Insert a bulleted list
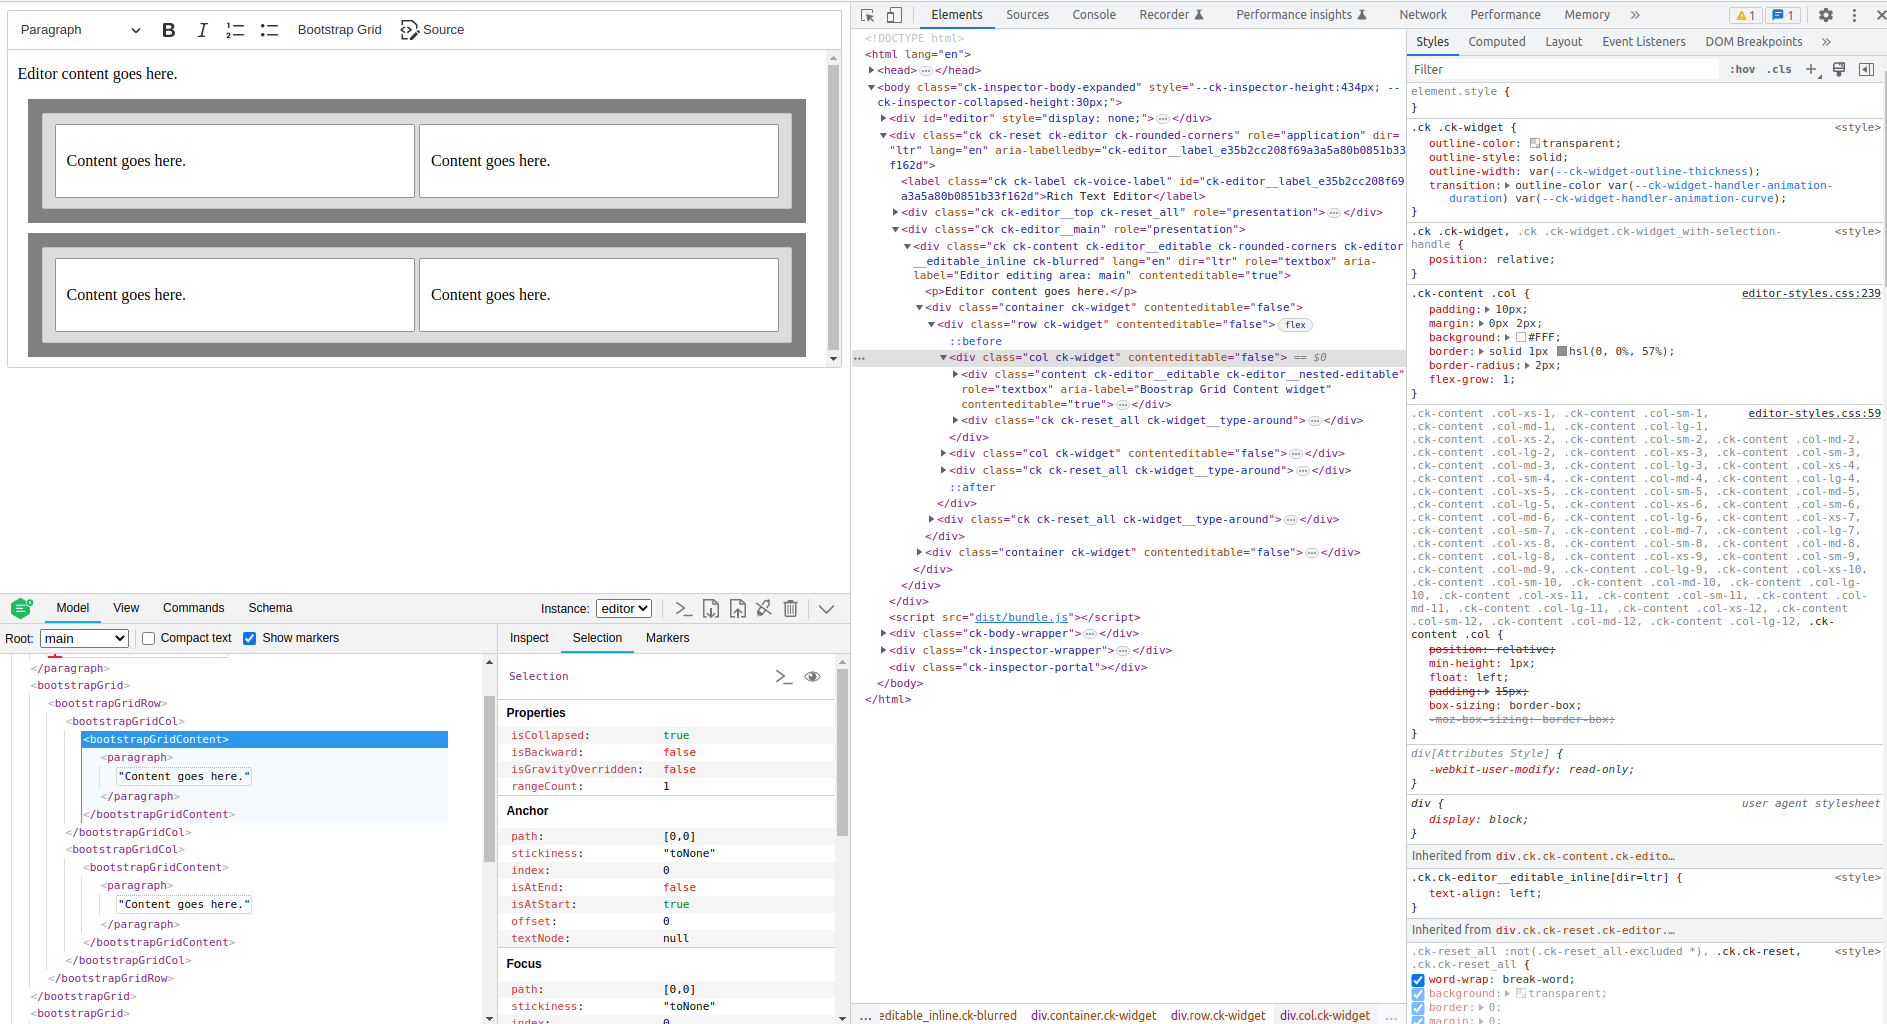 [269, 30]
